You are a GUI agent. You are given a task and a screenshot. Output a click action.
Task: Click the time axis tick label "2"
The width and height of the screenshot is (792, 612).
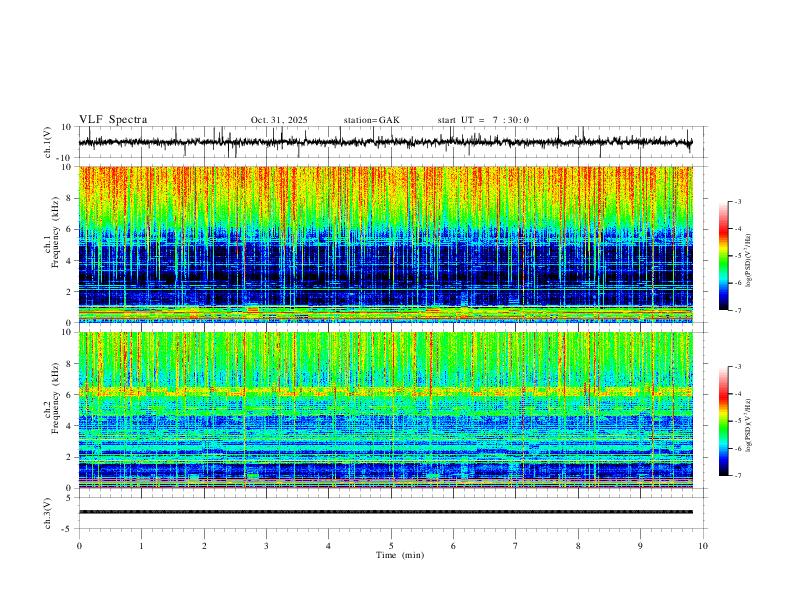204,546
